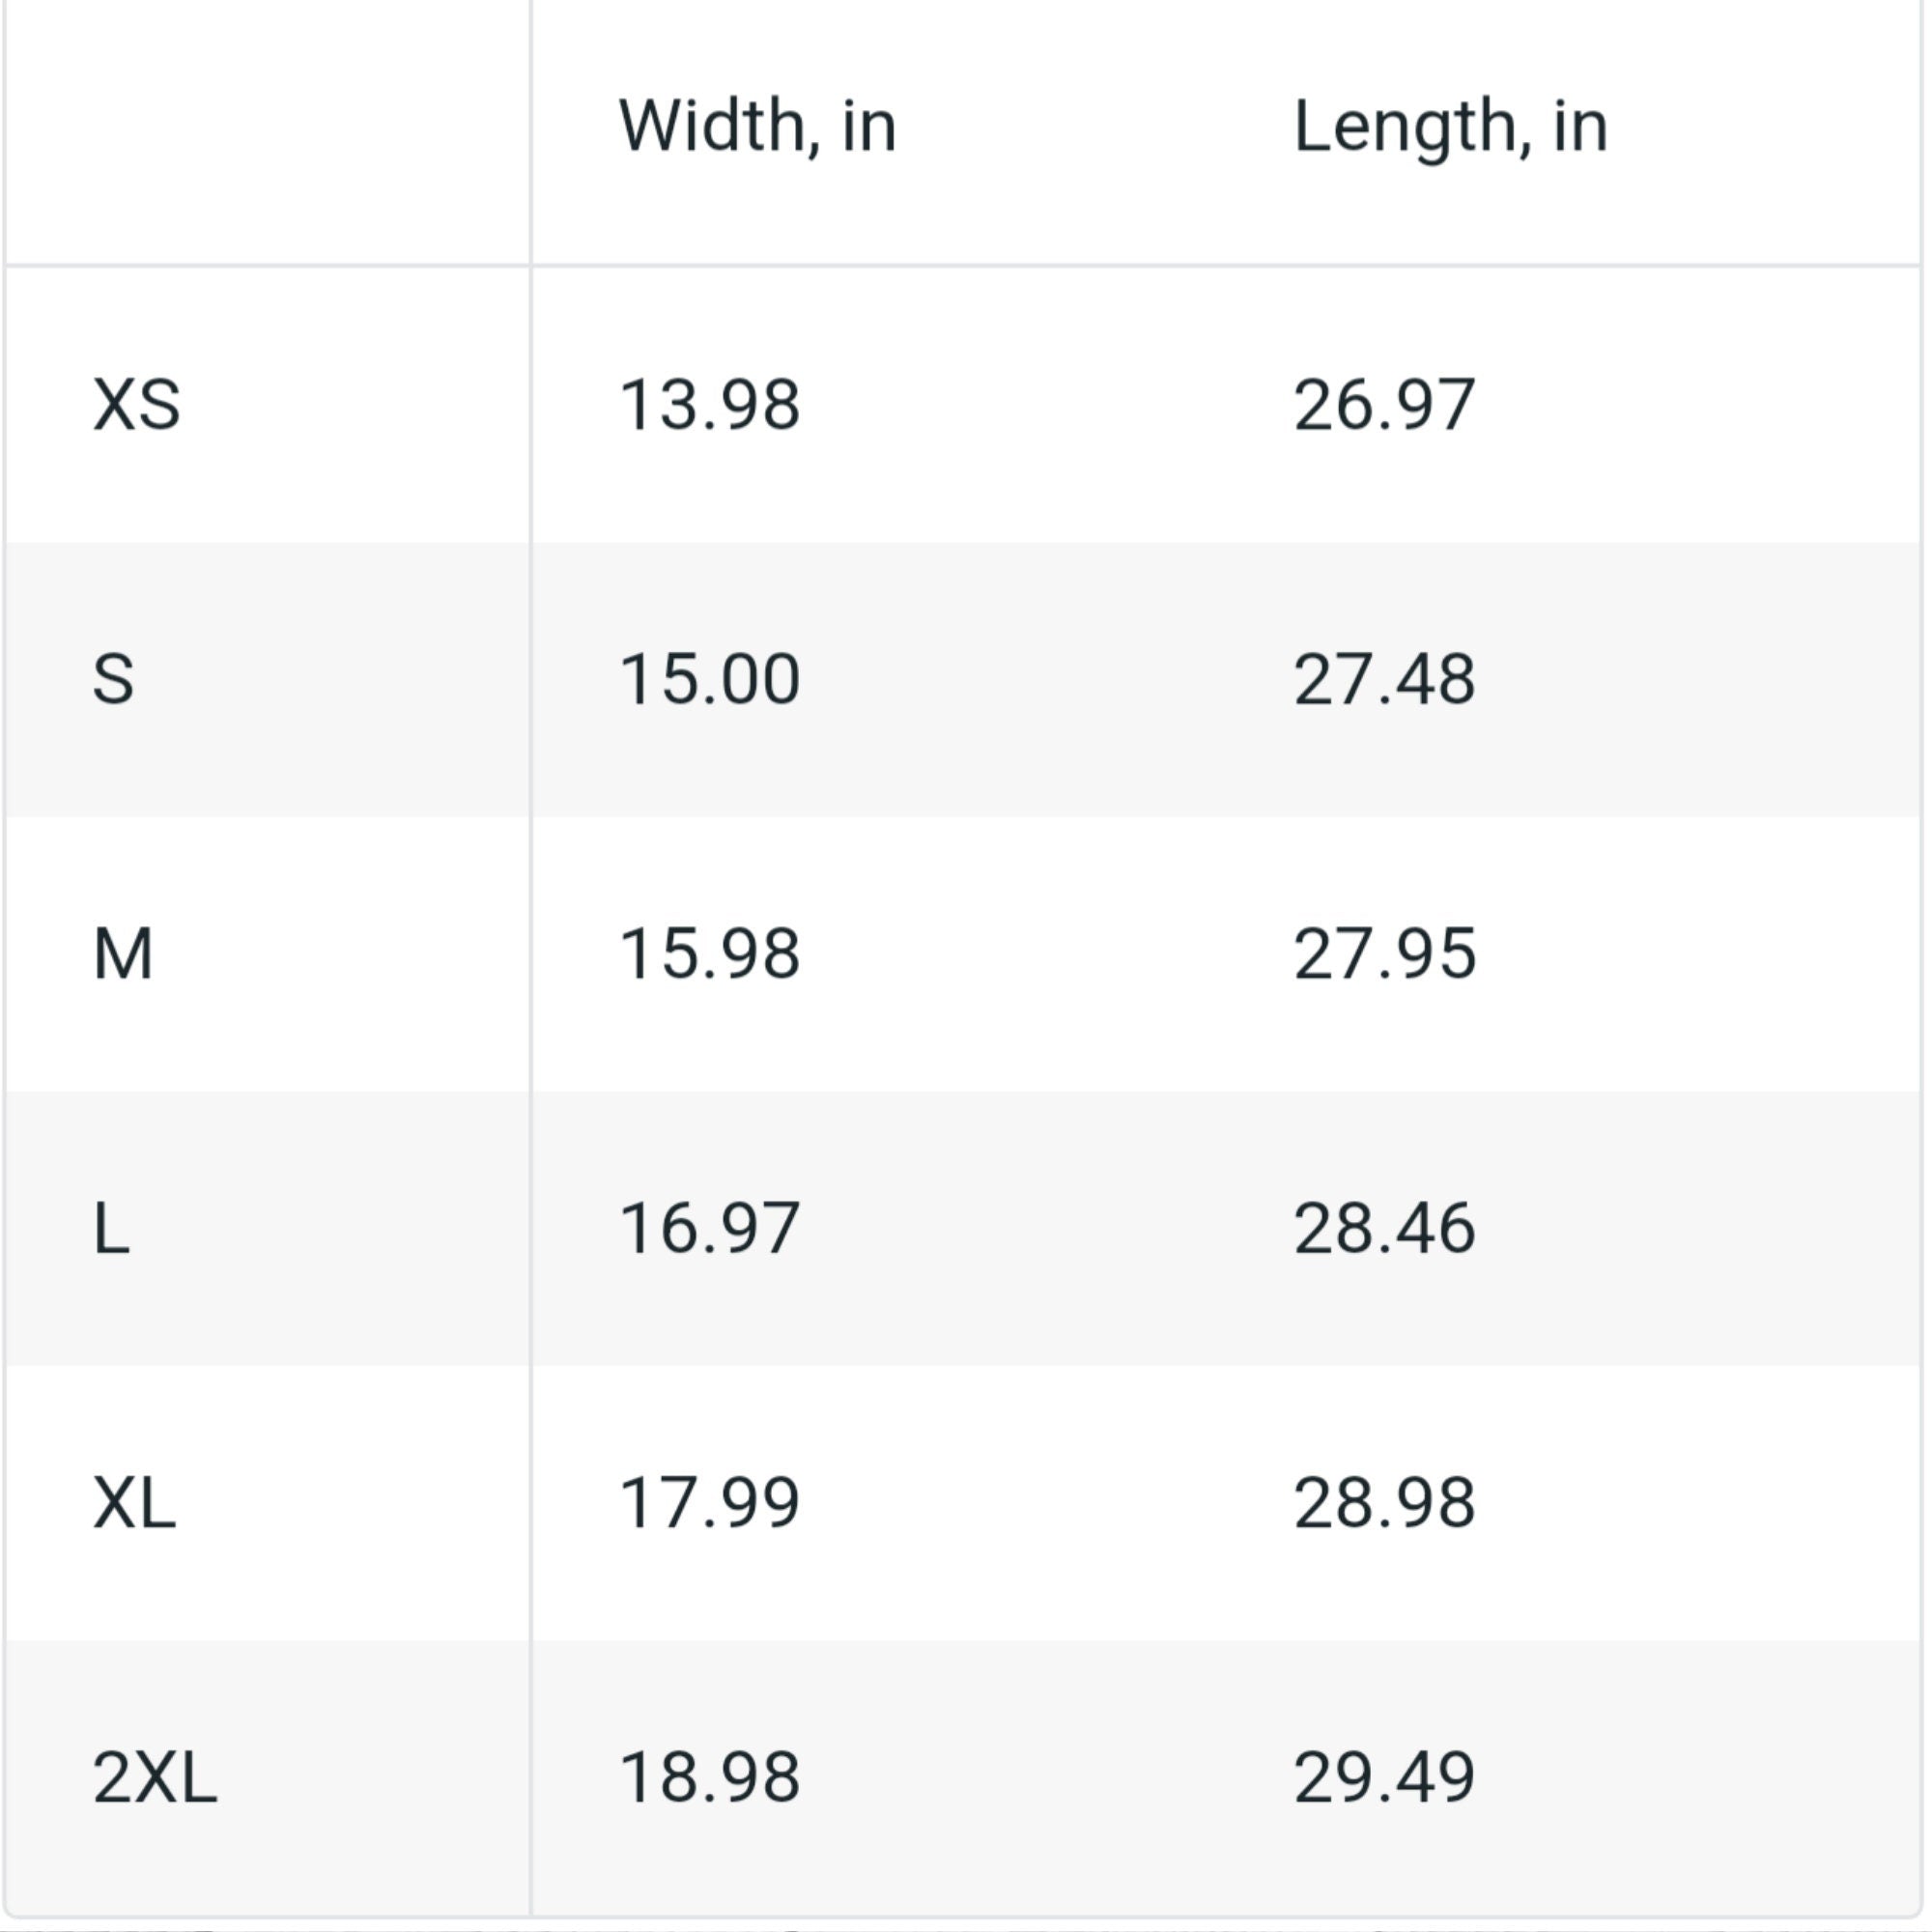The height and width of the screenshot is (1932, 1932).
Task: Click the Width, in column header
Action: click(757, 126)
